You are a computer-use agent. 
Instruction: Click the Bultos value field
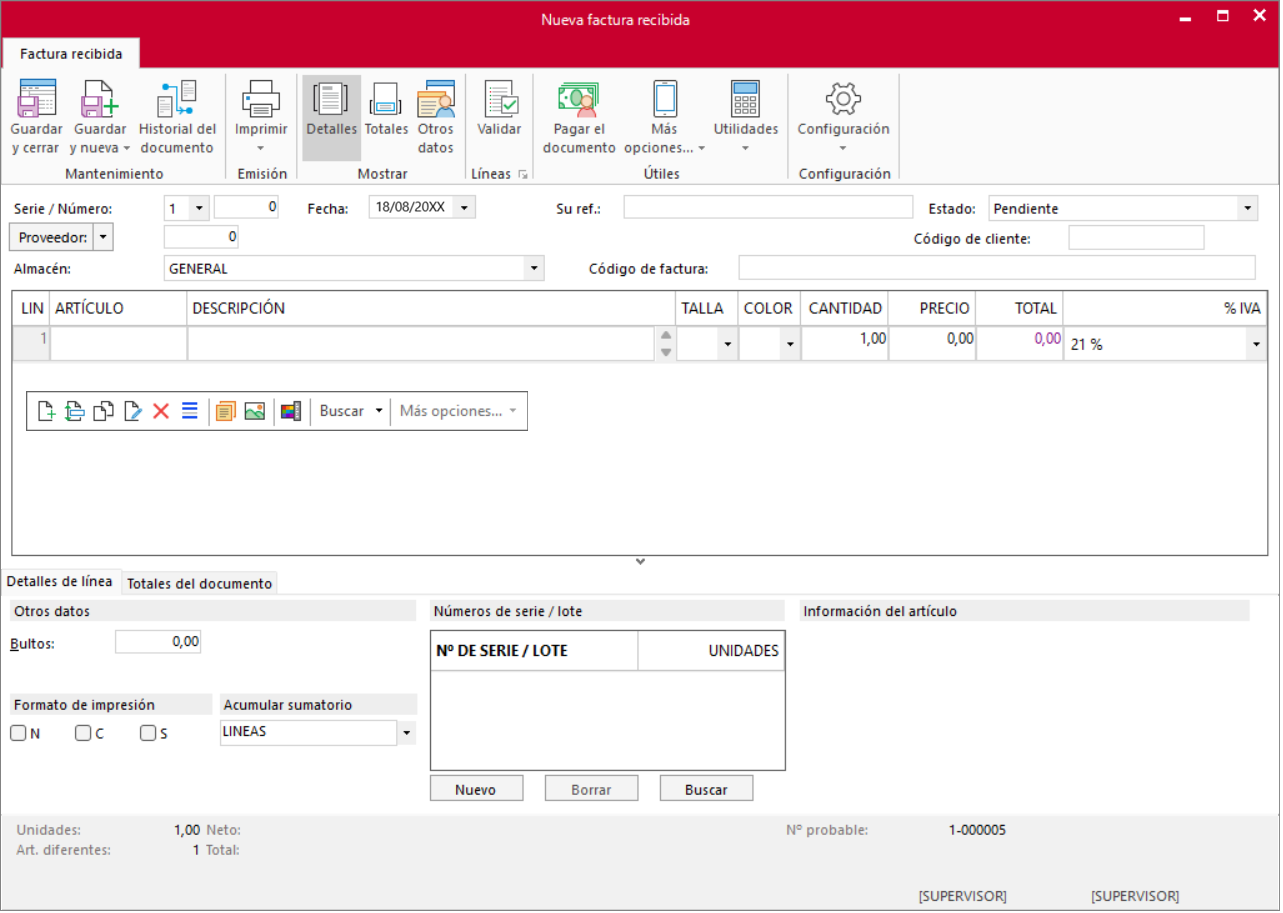coord(158,642)
